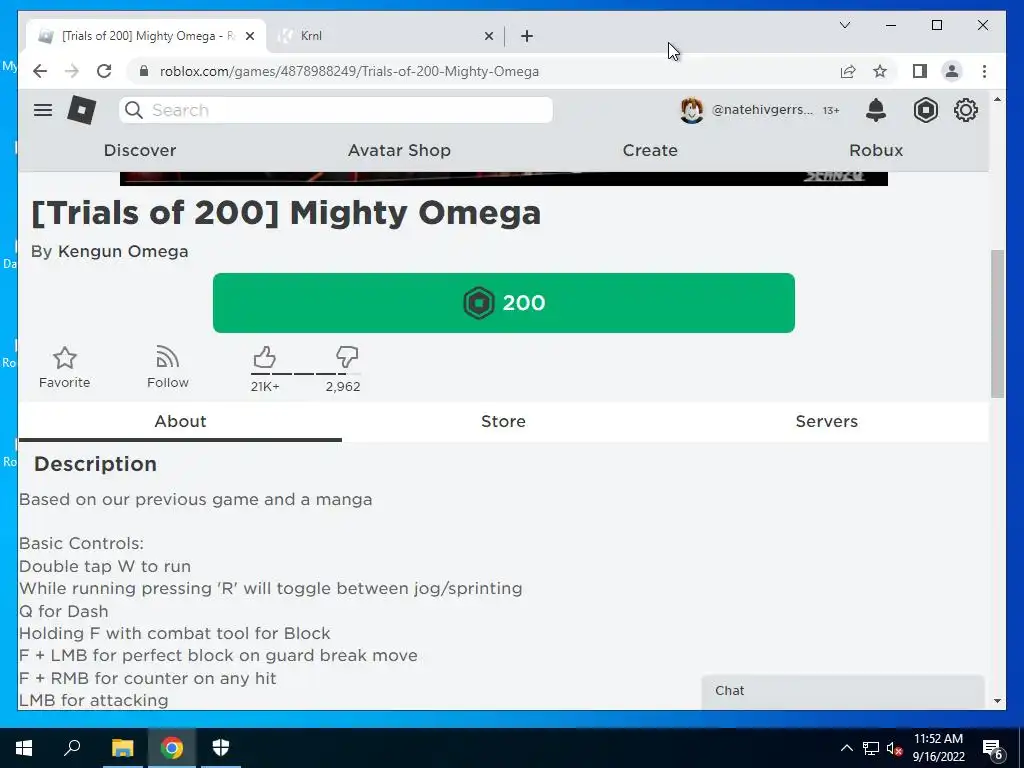Switch to the Krnl browser tab

pyautogui.click(x=385, y=36)
